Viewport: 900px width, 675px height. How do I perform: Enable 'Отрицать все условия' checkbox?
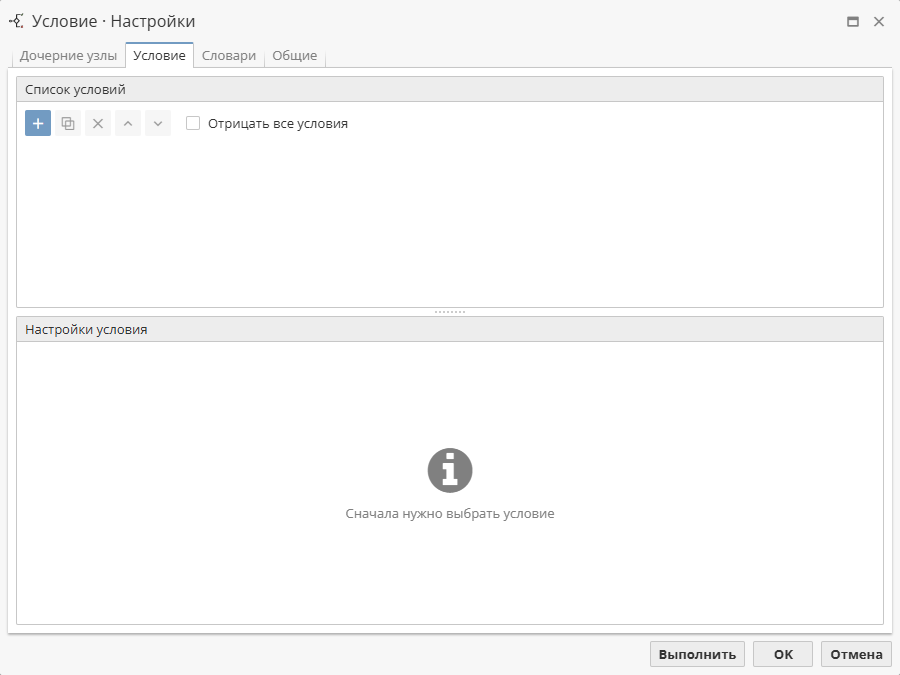pyautogui.click(x=194, y=124)
